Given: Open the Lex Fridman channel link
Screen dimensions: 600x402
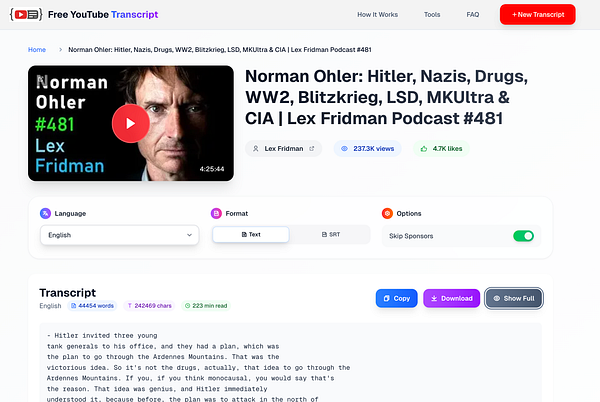Looking at the screenshot, I should (x=284, y=148).
